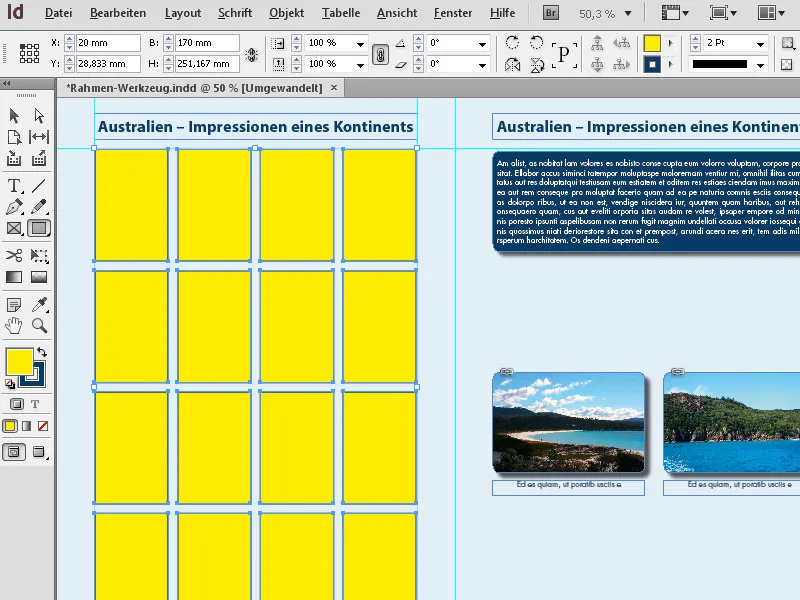This screenshot has height=600, width=800.
Task: Open the Objekt menu
Action: pyautogui.click(x=286, y=14)
